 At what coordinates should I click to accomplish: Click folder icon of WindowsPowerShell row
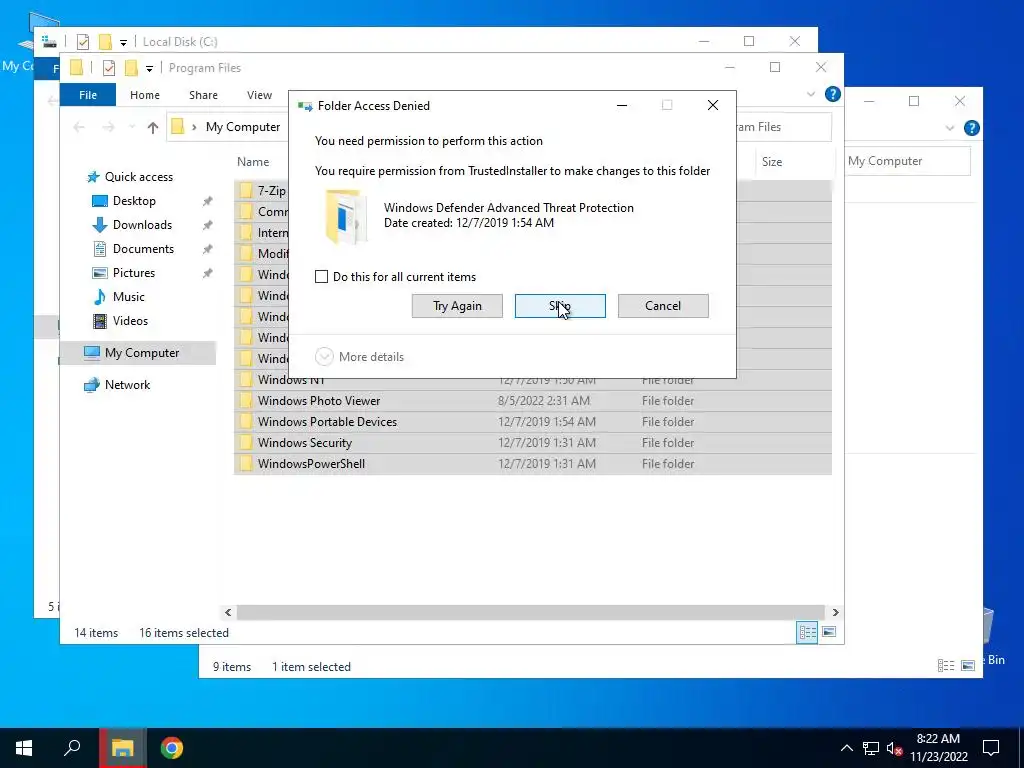246,464
